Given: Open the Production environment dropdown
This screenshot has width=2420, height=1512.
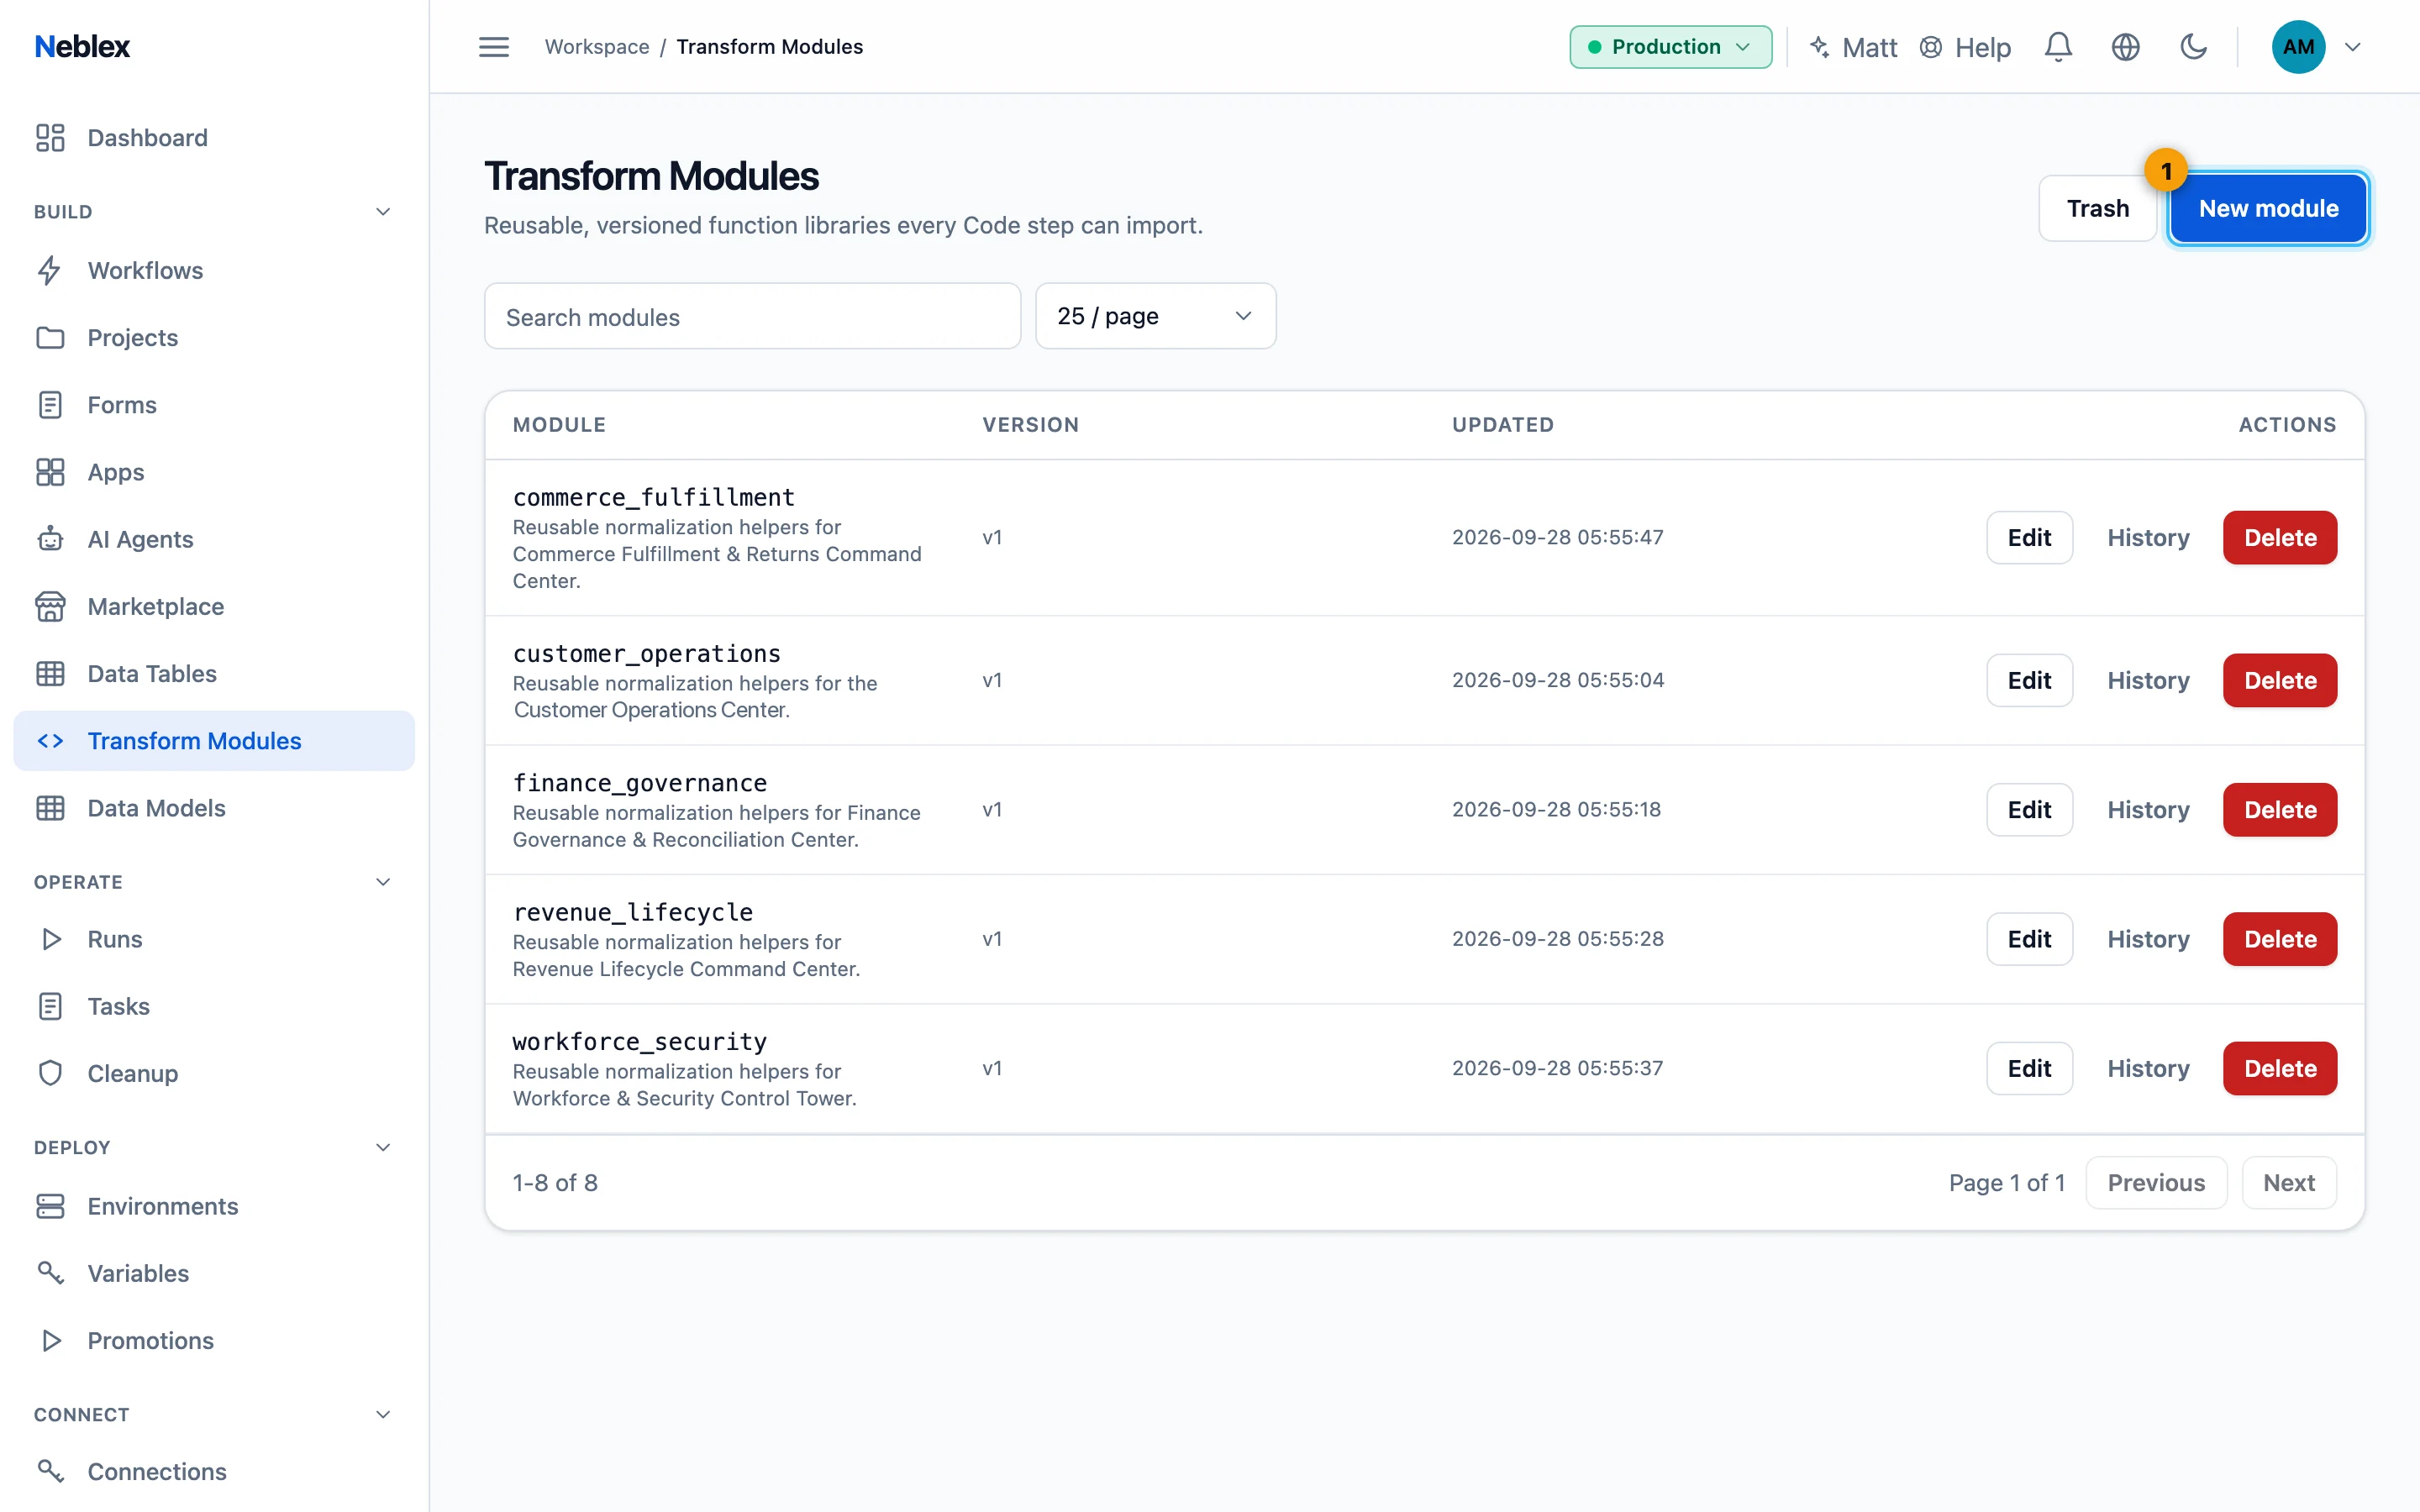Looking at the screenshot, I should [x=1670, y=47].
